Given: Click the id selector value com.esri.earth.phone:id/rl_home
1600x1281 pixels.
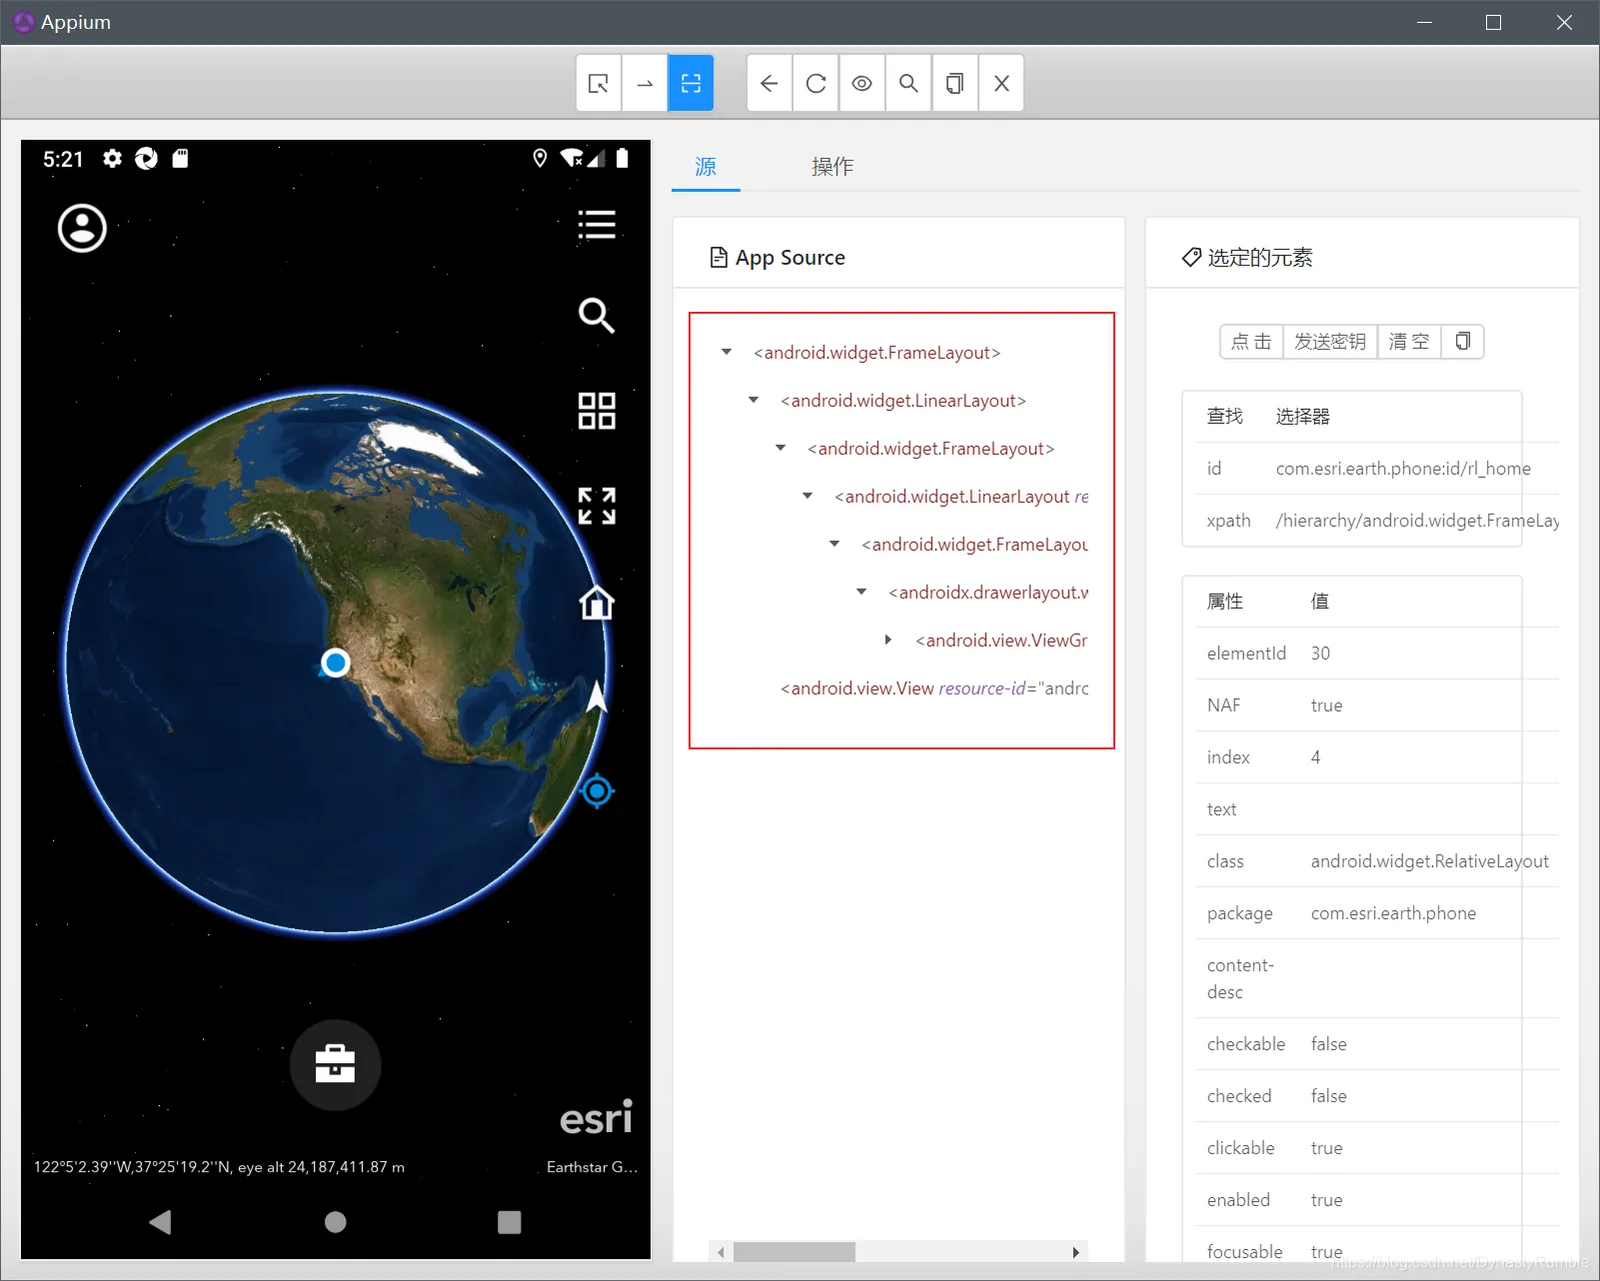Looking at the screenshot, I should click(1403, 468).
